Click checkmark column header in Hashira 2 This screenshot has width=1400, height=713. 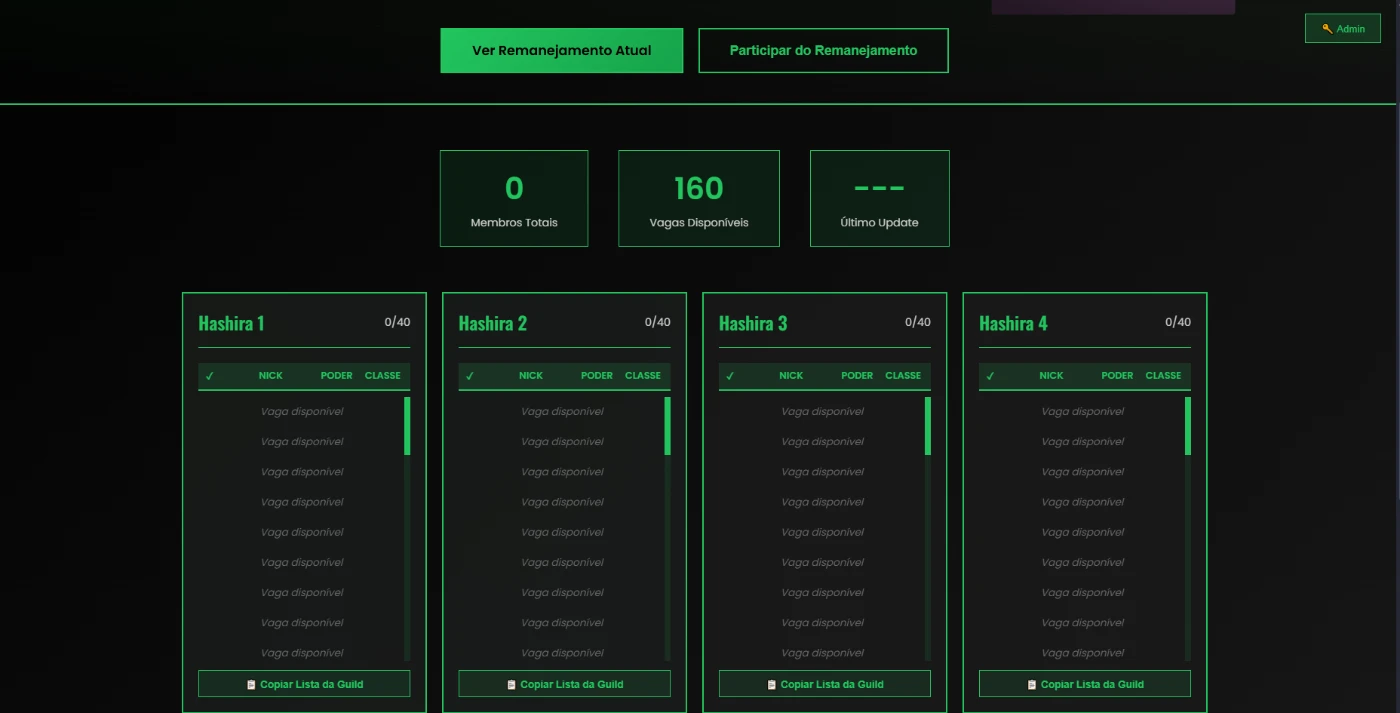470,376
